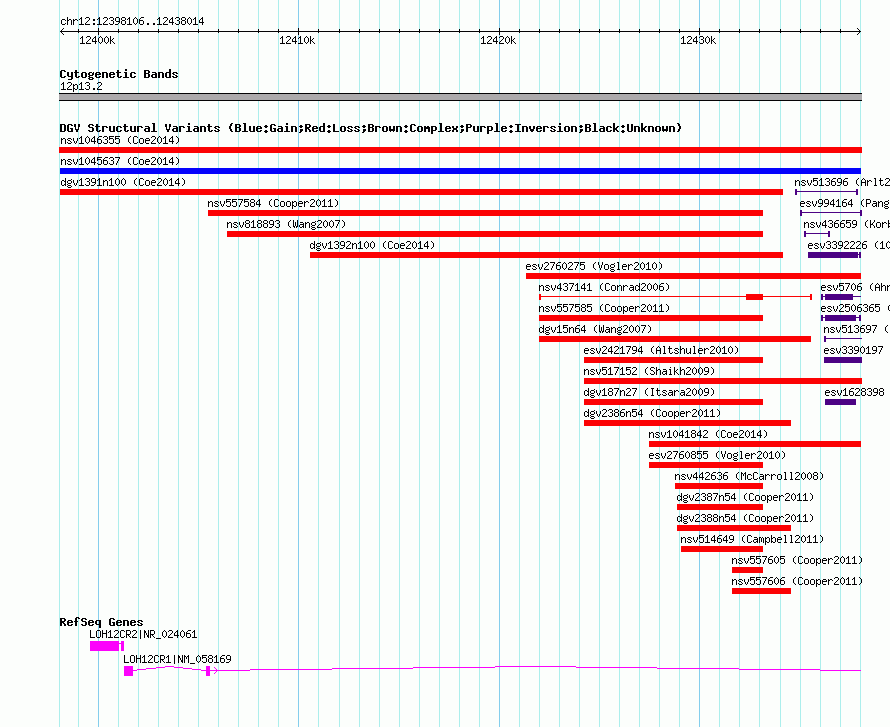Click dgv2387n54 (Cooper2011) label
The image size is (890, 727).
(x=745, y=497)
